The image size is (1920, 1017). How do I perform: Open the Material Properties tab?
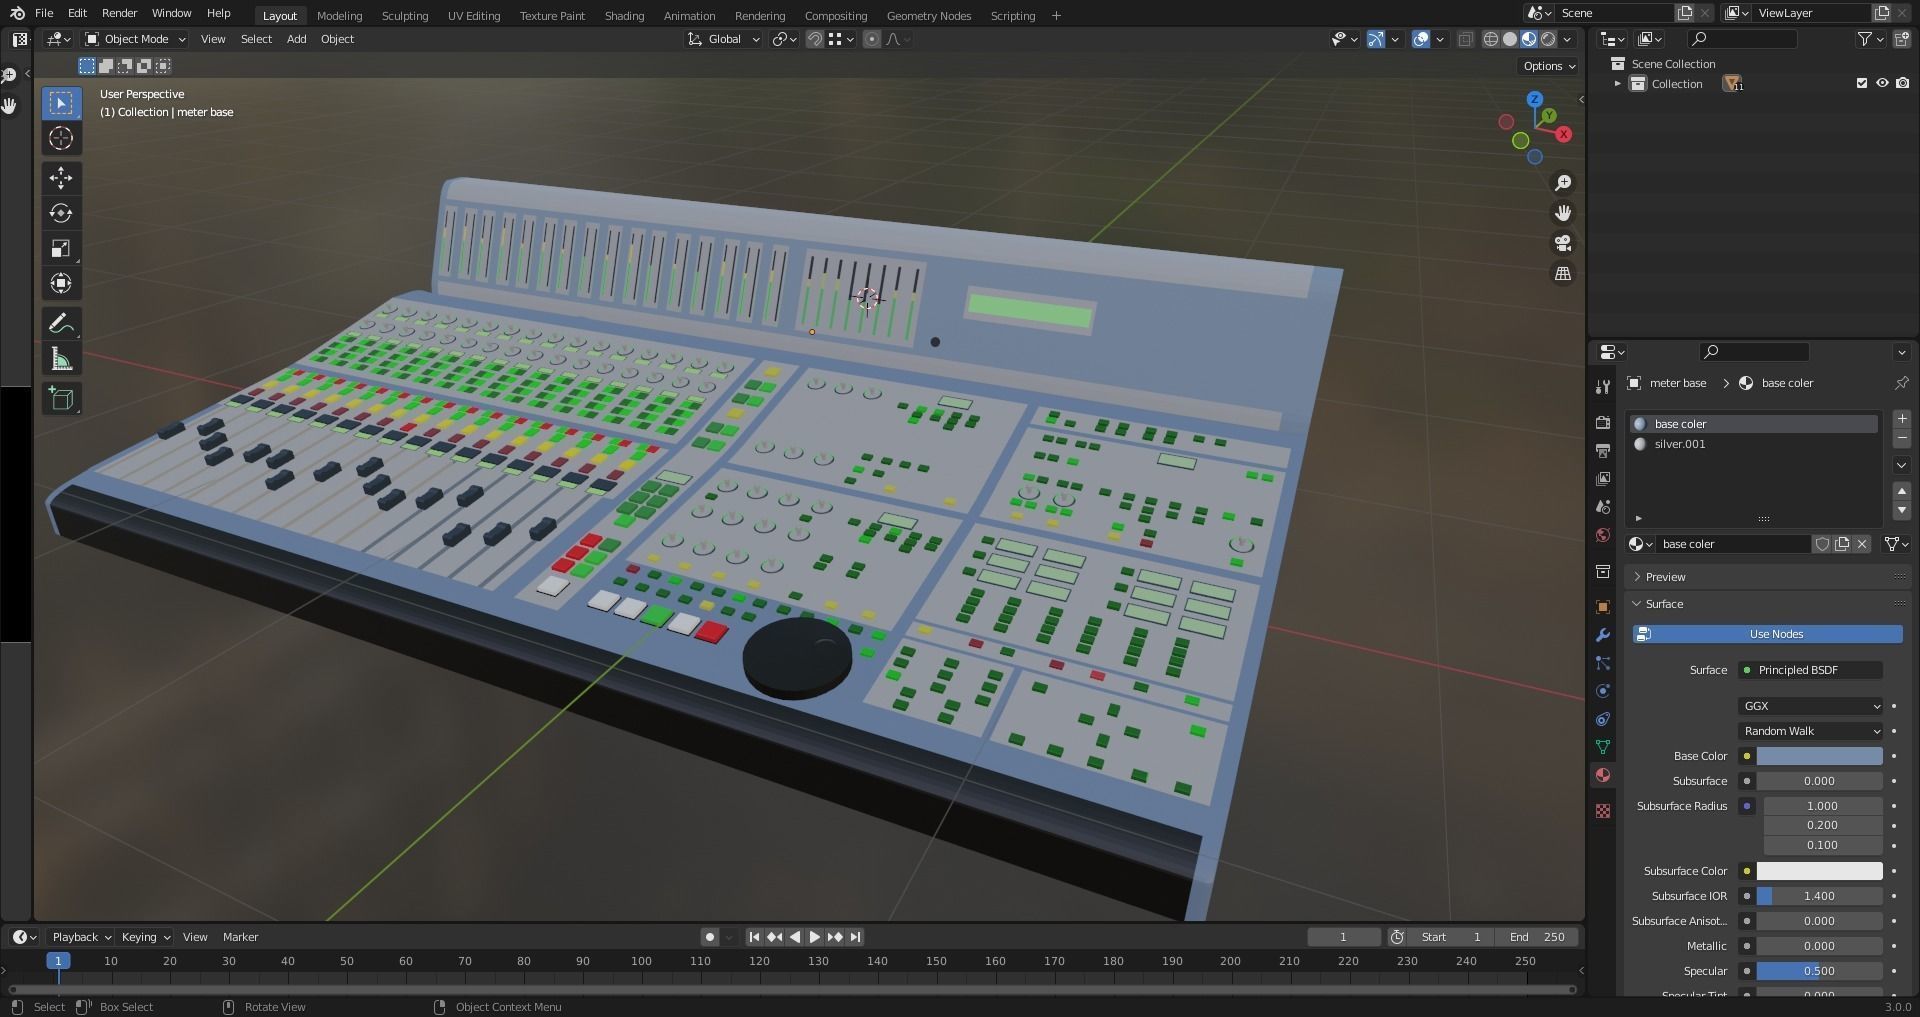coord(1602,775)
